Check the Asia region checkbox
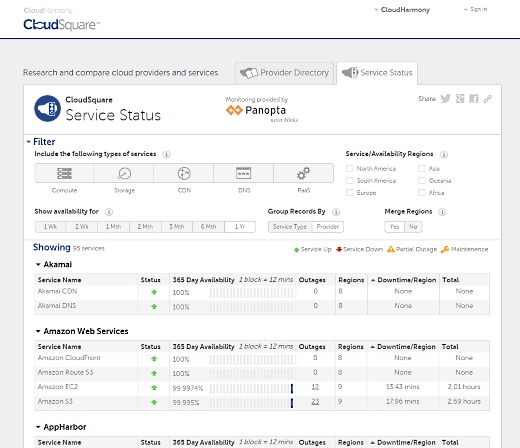This screenshot has height=448, width=520. click(x=422, y=168)
